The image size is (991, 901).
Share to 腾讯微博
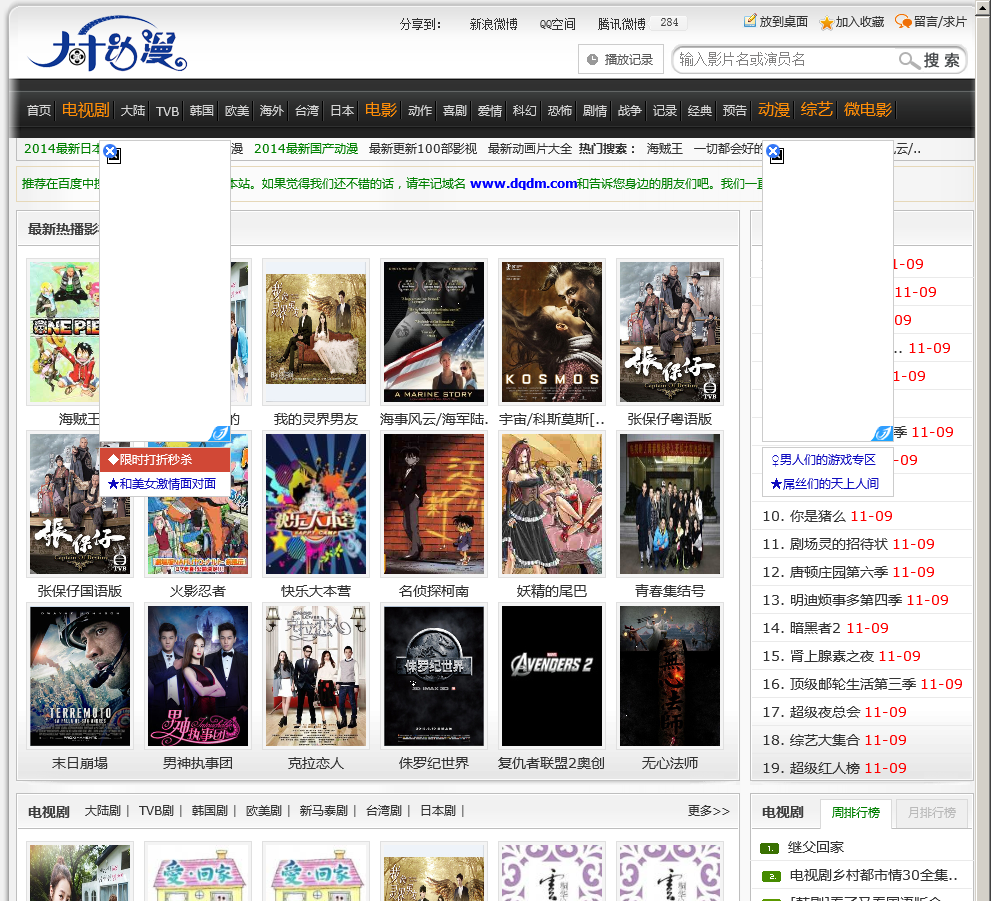(621, 24)
